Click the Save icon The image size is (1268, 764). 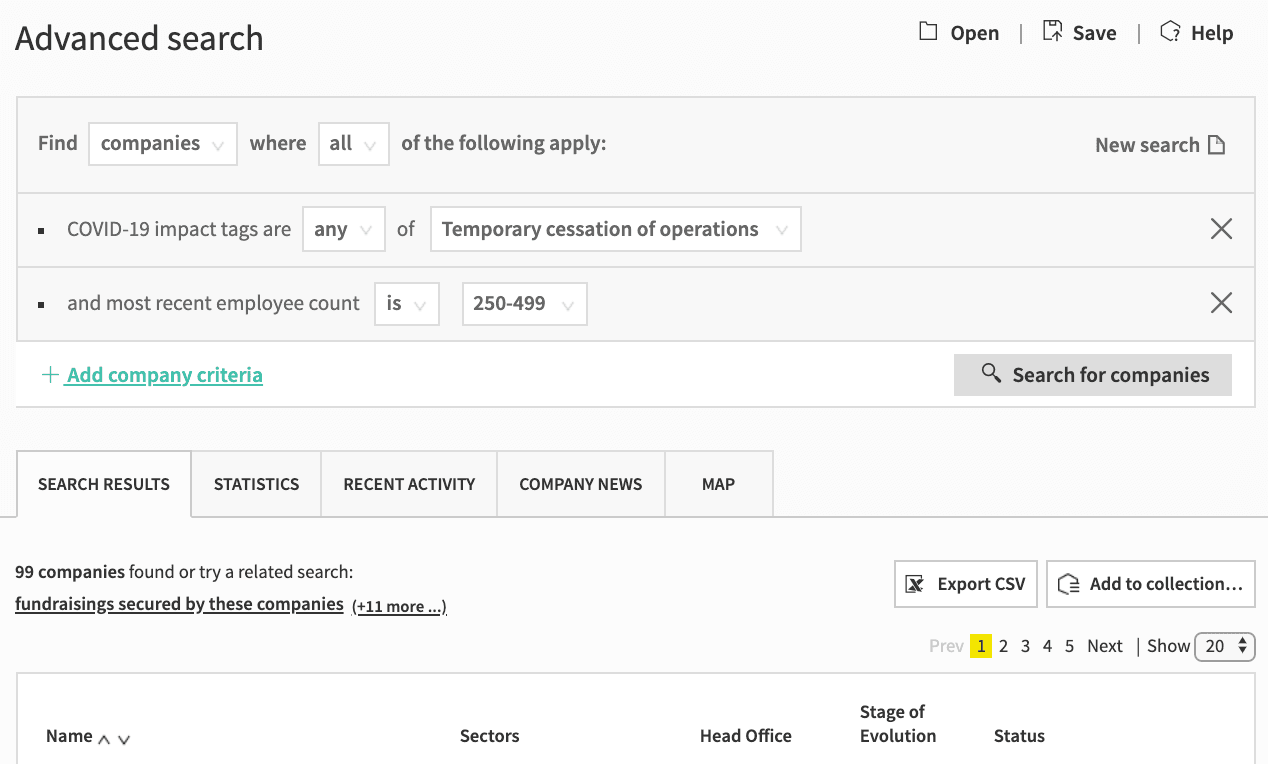click(x=1052, y=32)
